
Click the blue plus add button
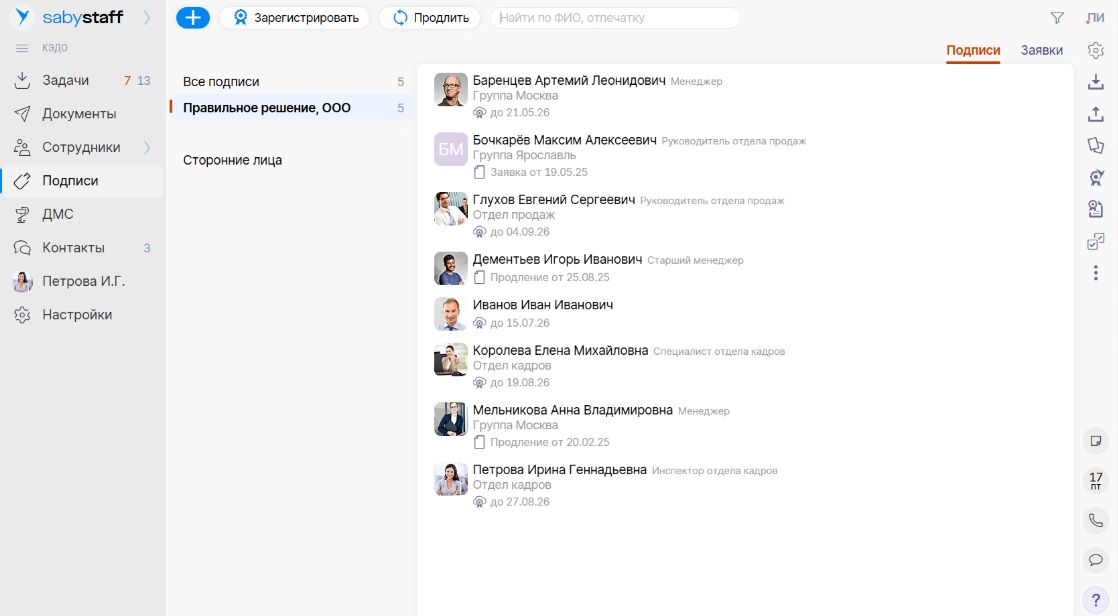coord(193,17)
